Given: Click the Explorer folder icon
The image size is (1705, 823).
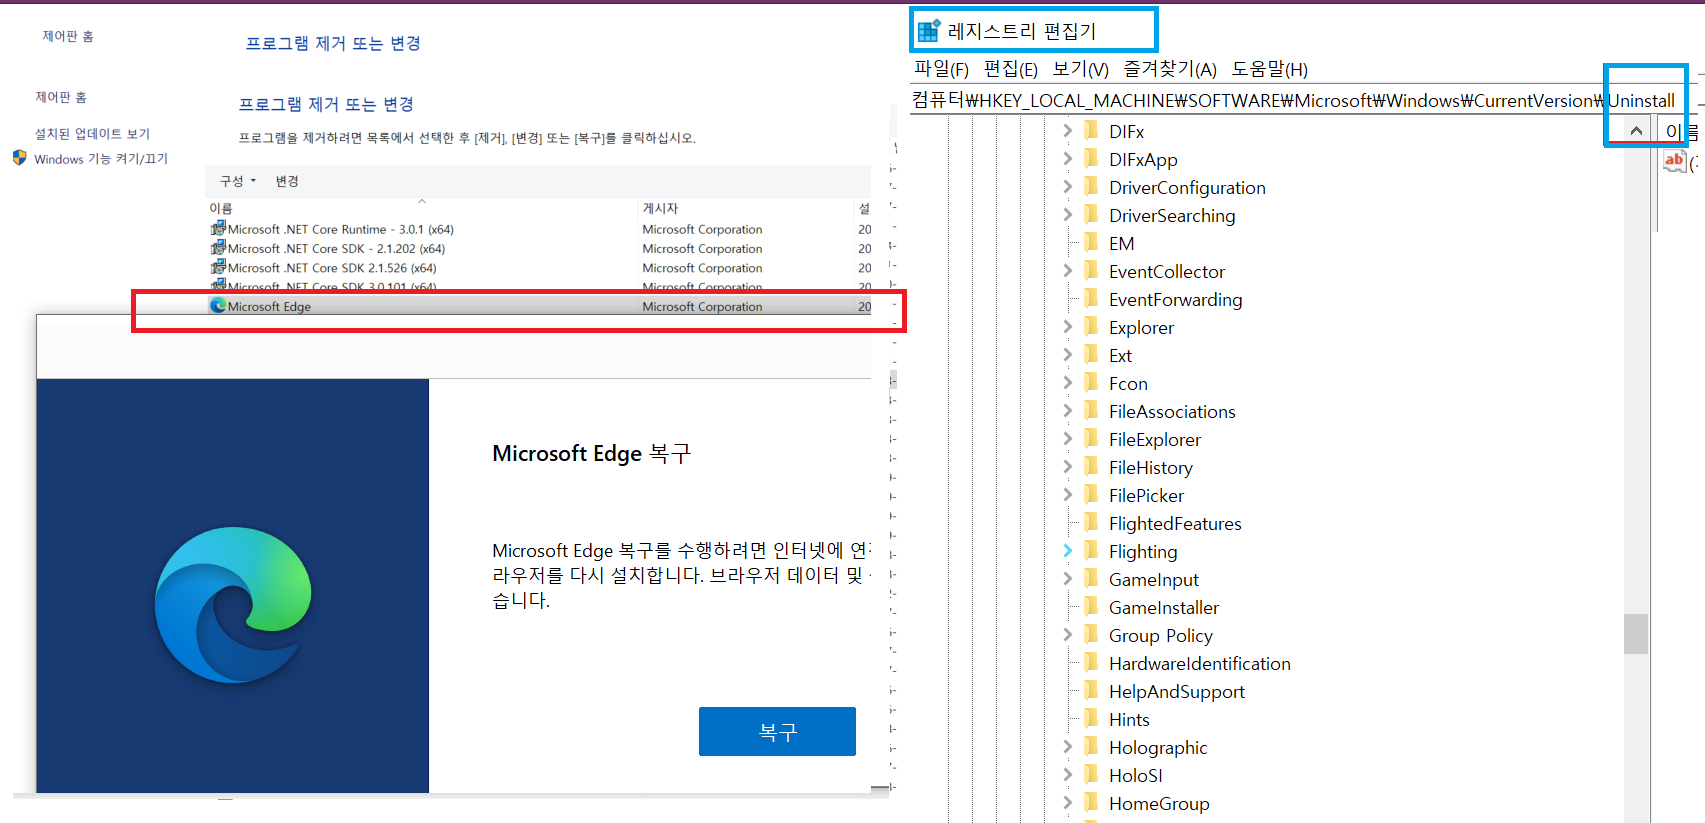Looking at the screenshot, I should (x=1092, y=327).
